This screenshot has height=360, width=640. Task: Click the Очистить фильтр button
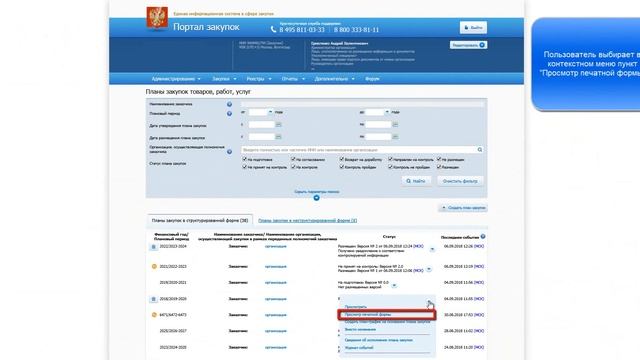(x=460, y=181)
